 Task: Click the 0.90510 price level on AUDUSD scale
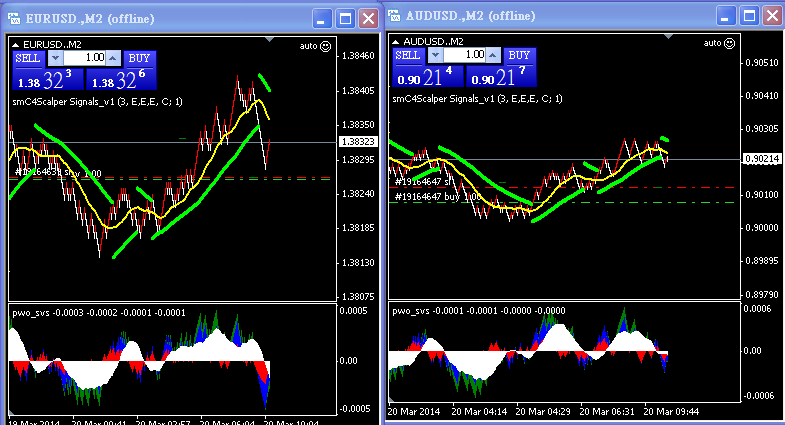pyautogui.click(x=762, y=63)
